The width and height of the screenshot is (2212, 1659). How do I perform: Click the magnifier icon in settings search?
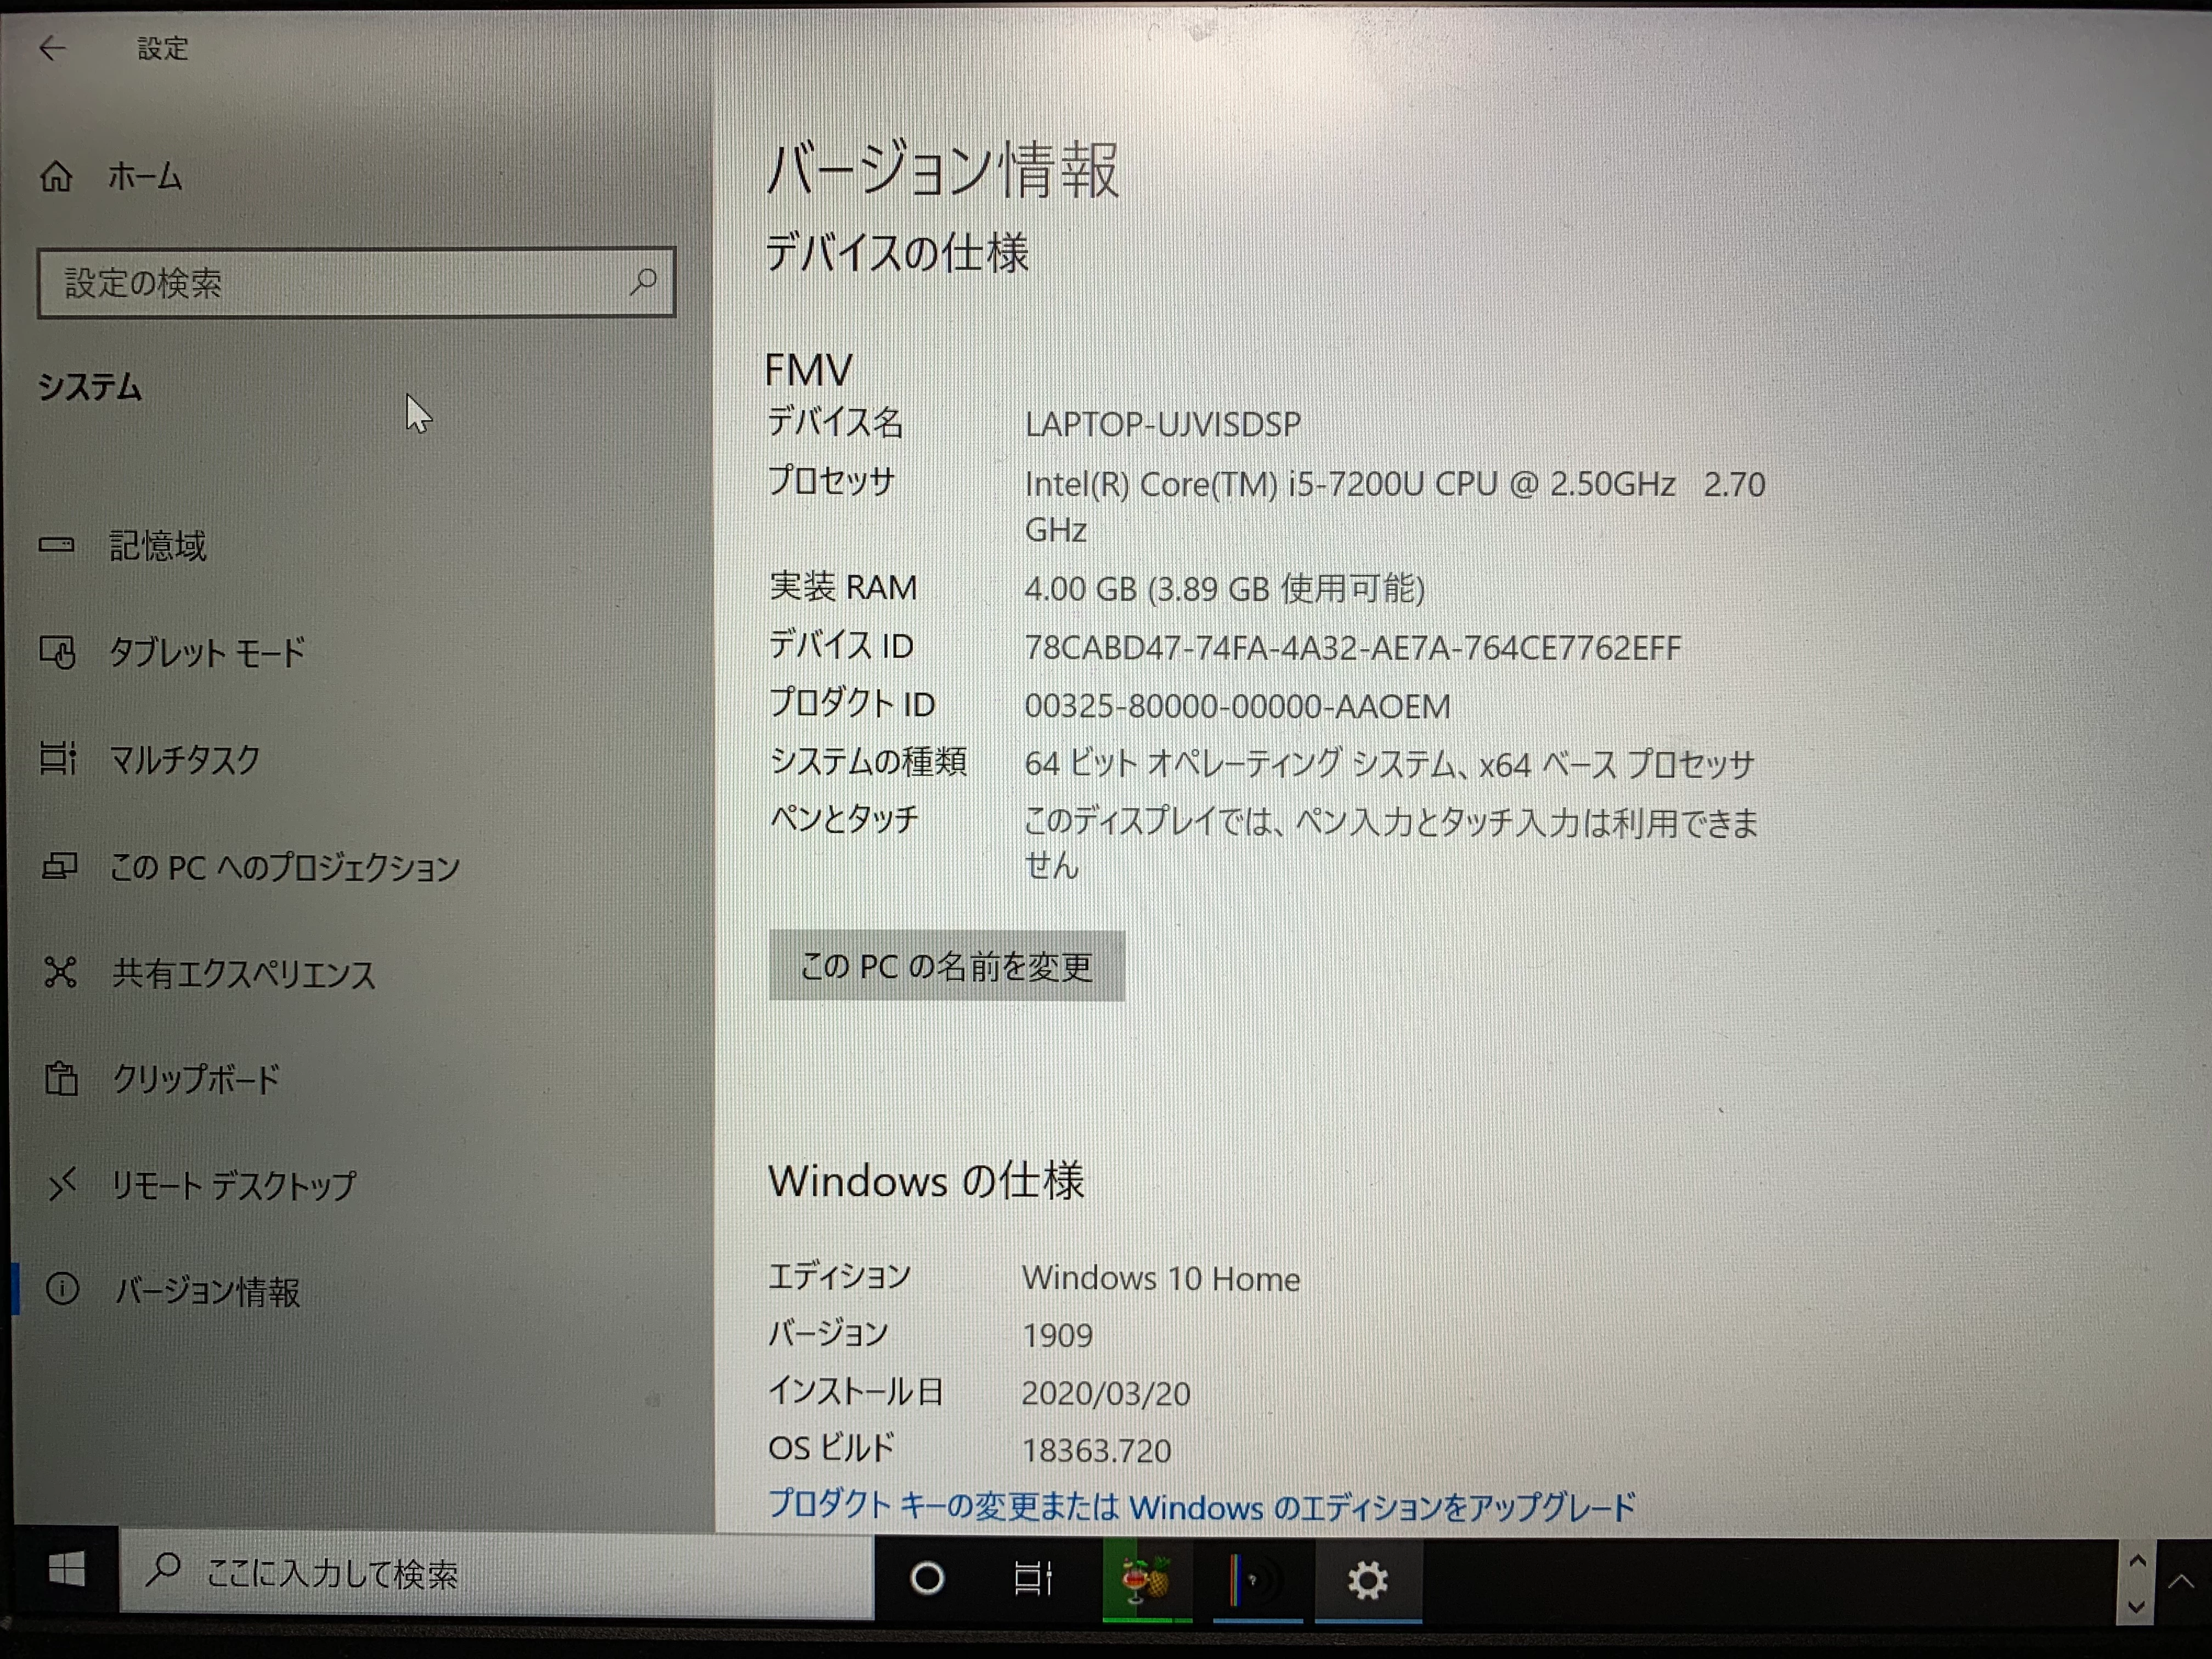[x=643, y=282]
